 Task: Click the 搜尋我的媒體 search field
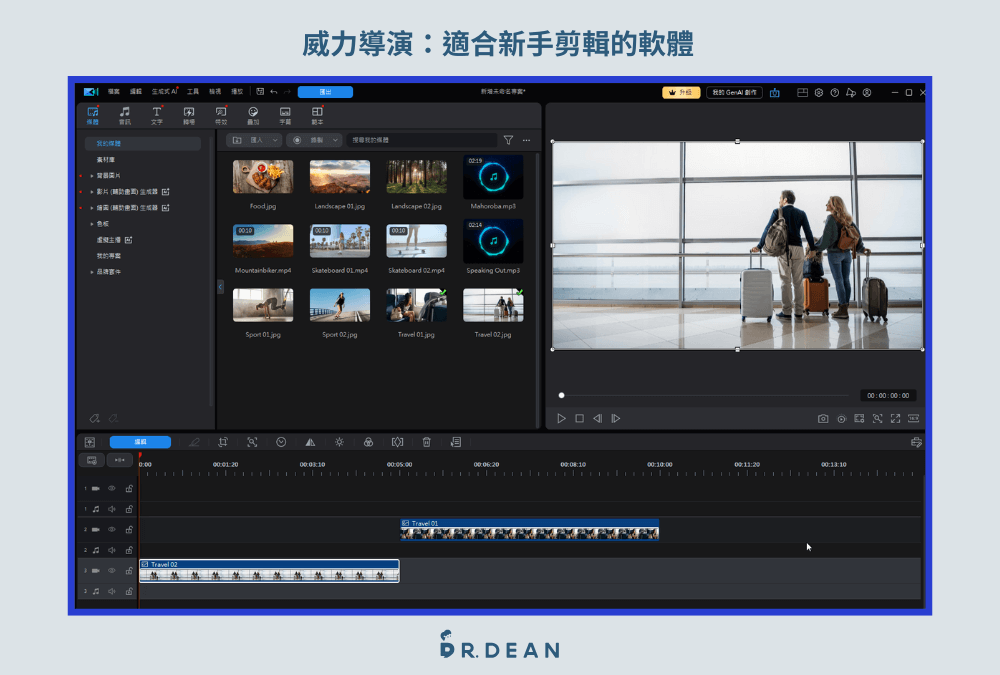tap(422, 140)
